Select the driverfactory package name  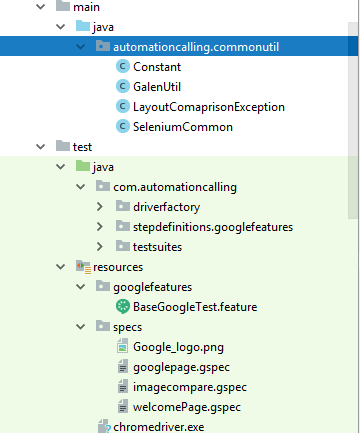(167, 207)
